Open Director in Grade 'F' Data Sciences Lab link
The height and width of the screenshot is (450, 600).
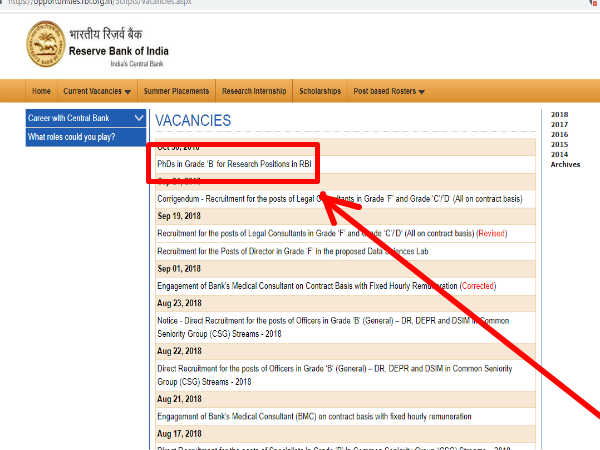(293, 251)
